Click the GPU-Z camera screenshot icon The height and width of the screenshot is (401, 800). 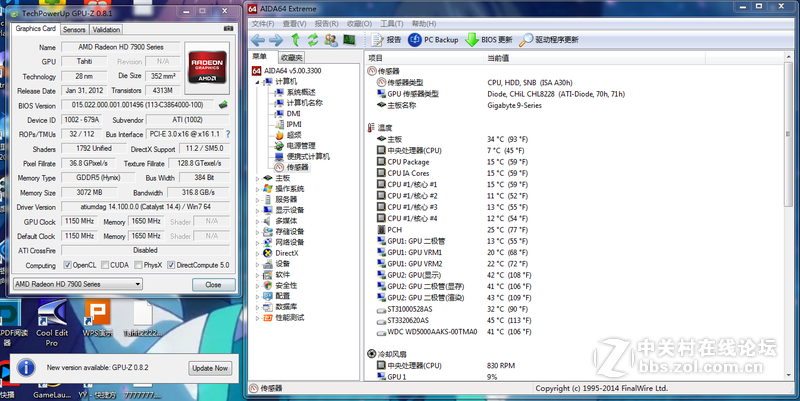[228, 29]
